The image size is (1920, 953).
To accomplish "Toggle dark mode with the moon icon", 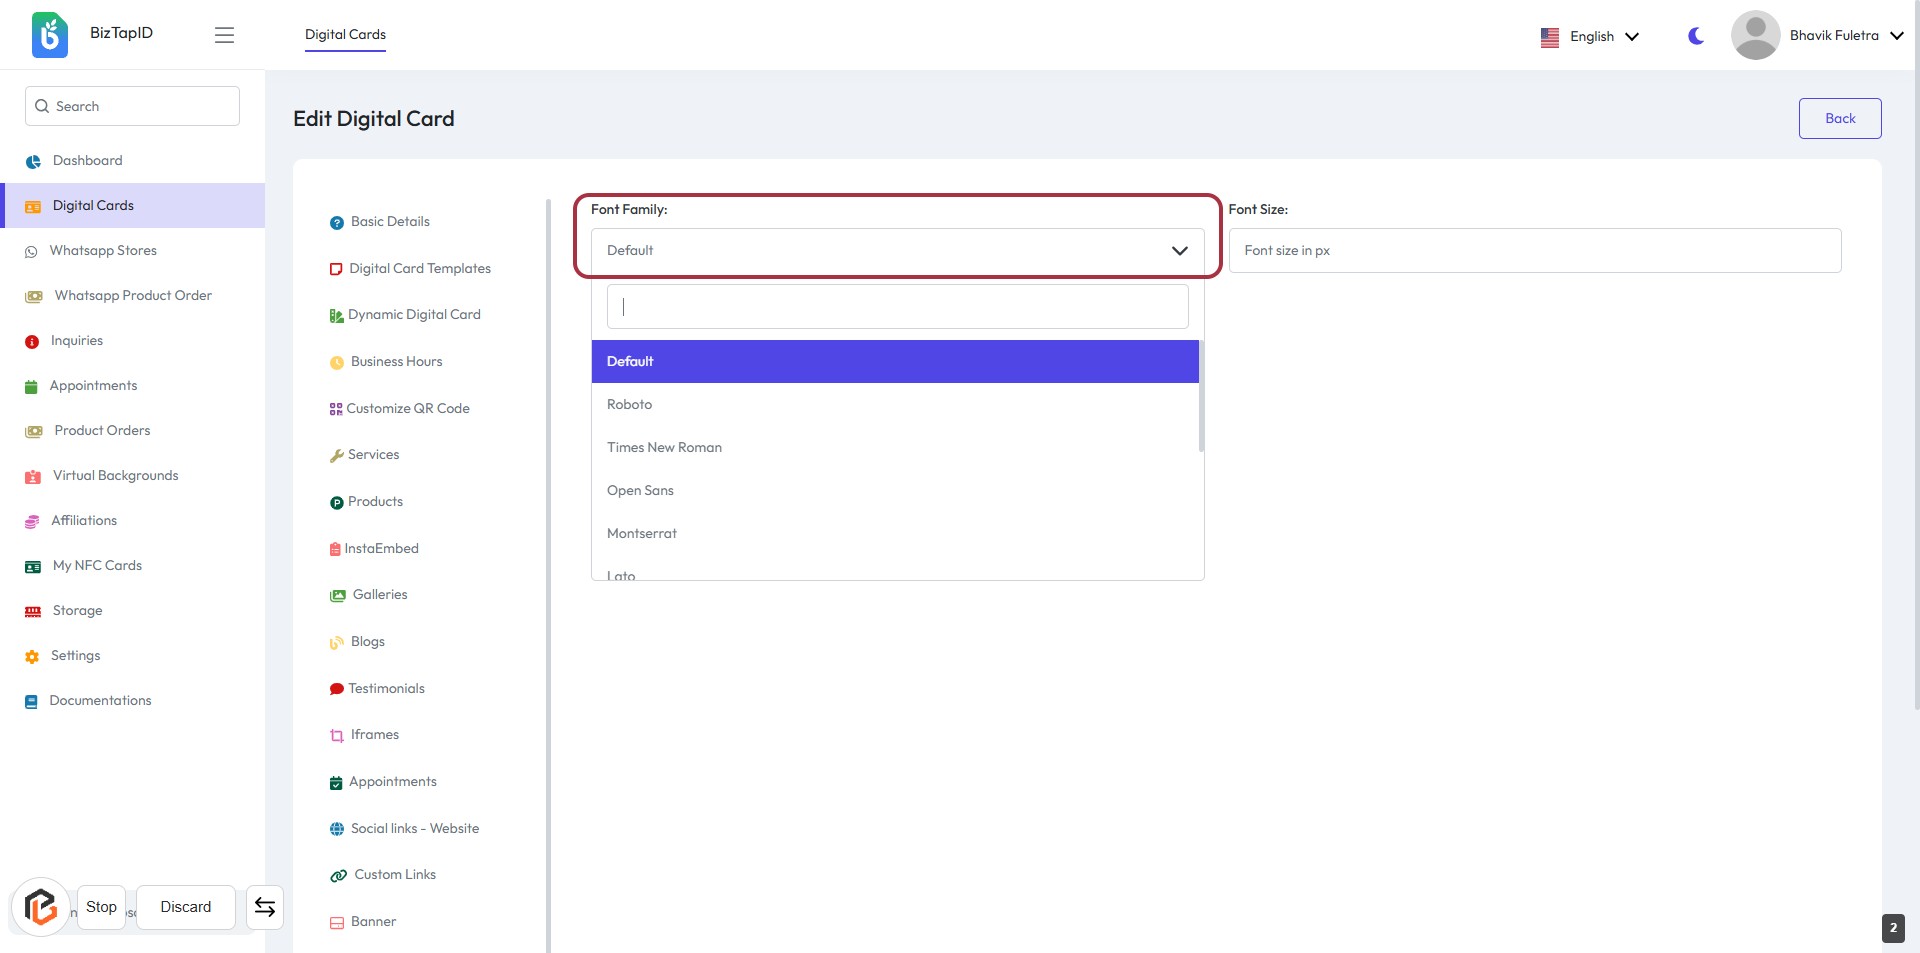I will coord(1695,36).
